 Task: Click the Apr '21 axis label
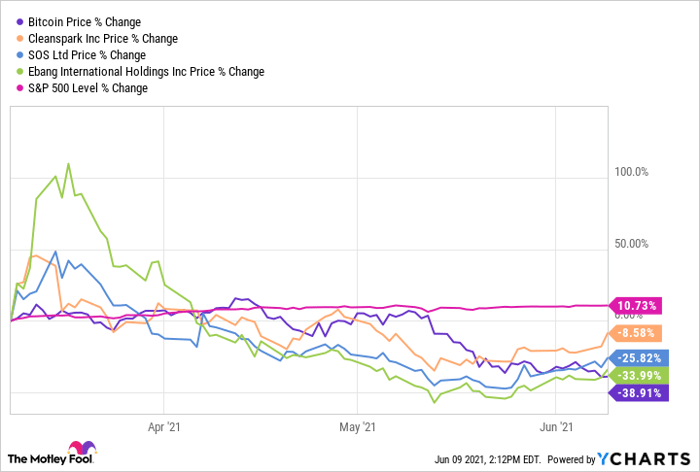click(x=163, y=424)
